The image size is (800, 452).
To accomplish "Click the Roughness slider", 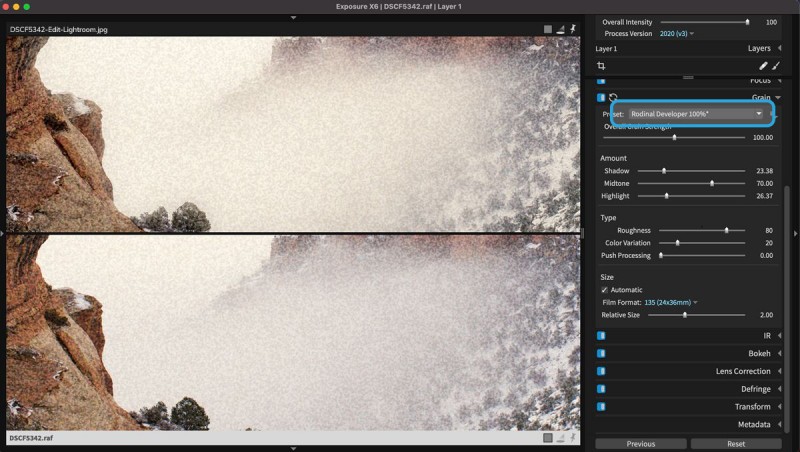I will pyautogui.click(x=702, y=231).
